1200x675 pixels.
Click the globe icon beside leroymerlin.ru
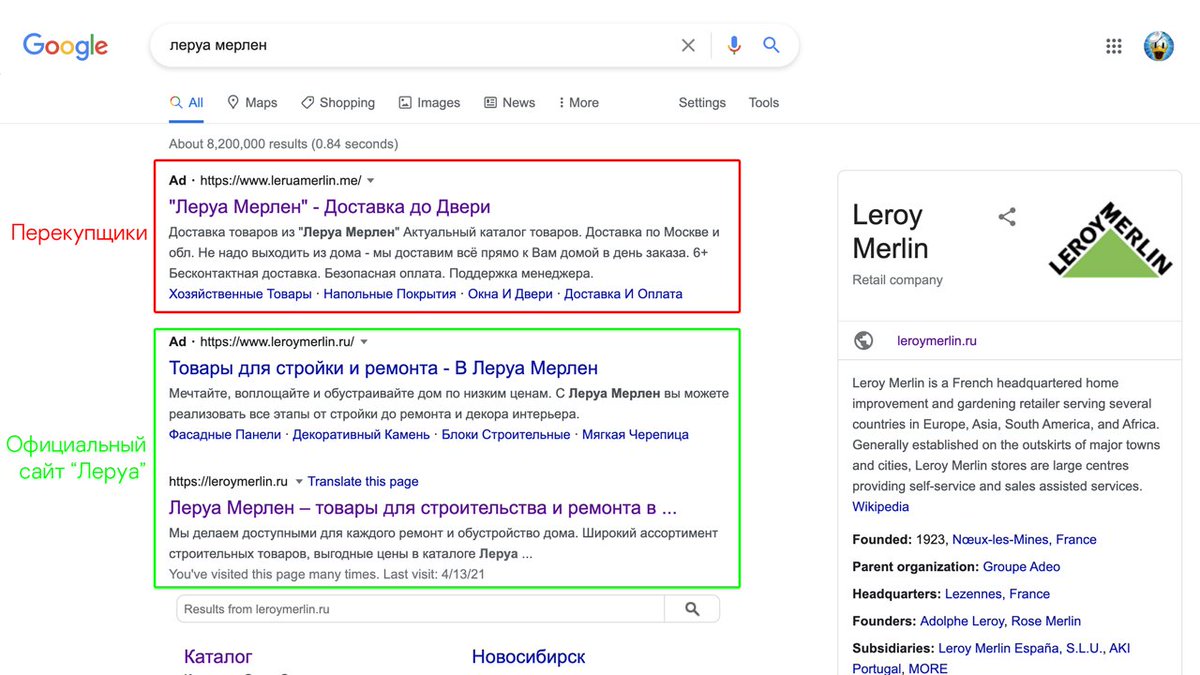(x=864, y=341)
